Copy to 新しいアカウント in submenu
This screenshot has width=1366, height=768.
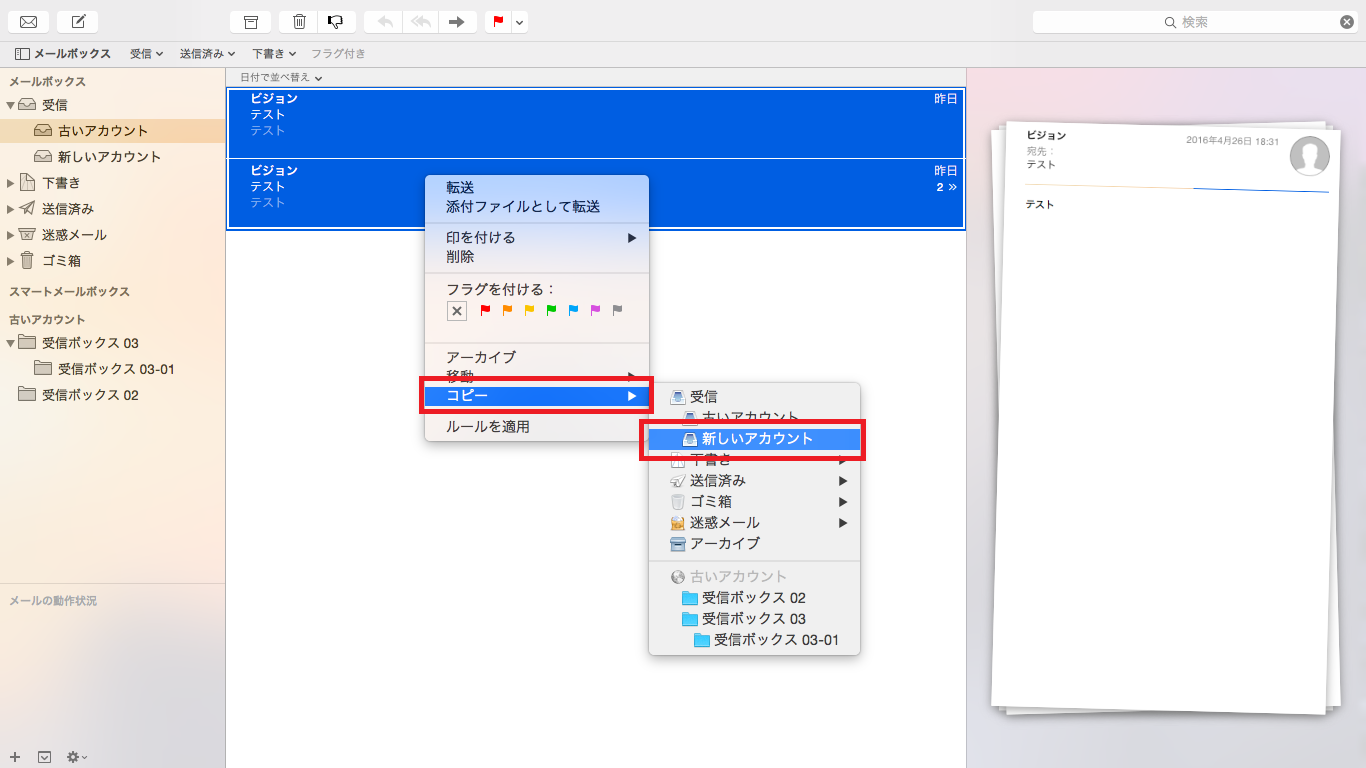coord(754,439)
